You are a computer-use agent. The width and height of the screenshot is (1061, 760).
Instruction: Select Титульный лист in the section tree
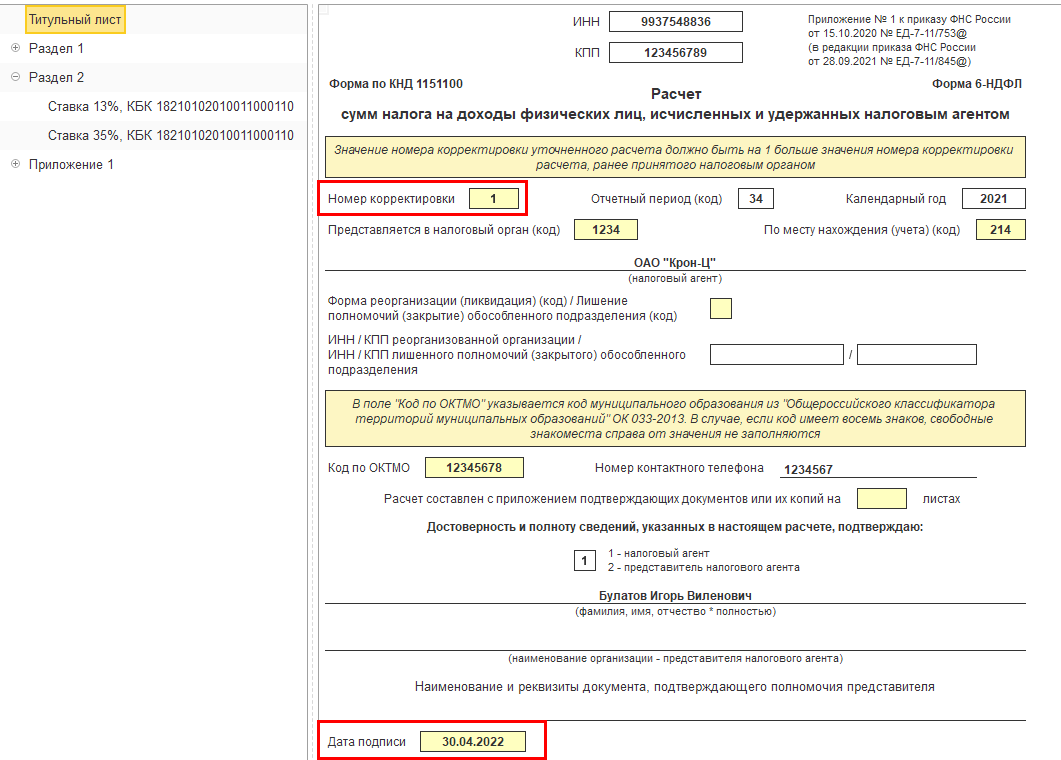[74, 20]
